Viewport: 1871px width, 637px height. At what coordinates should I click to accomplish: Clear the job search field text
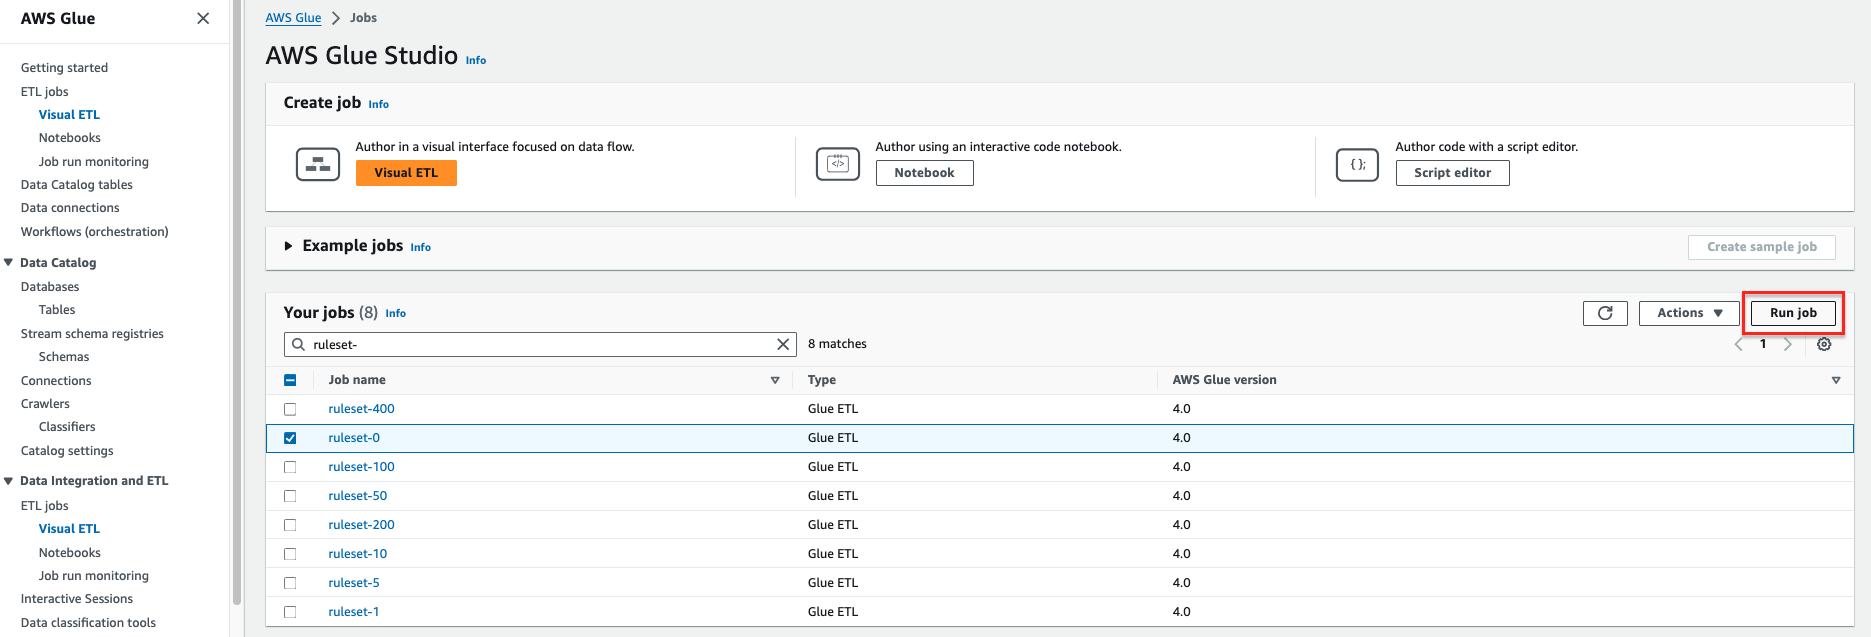coord(783,344)
